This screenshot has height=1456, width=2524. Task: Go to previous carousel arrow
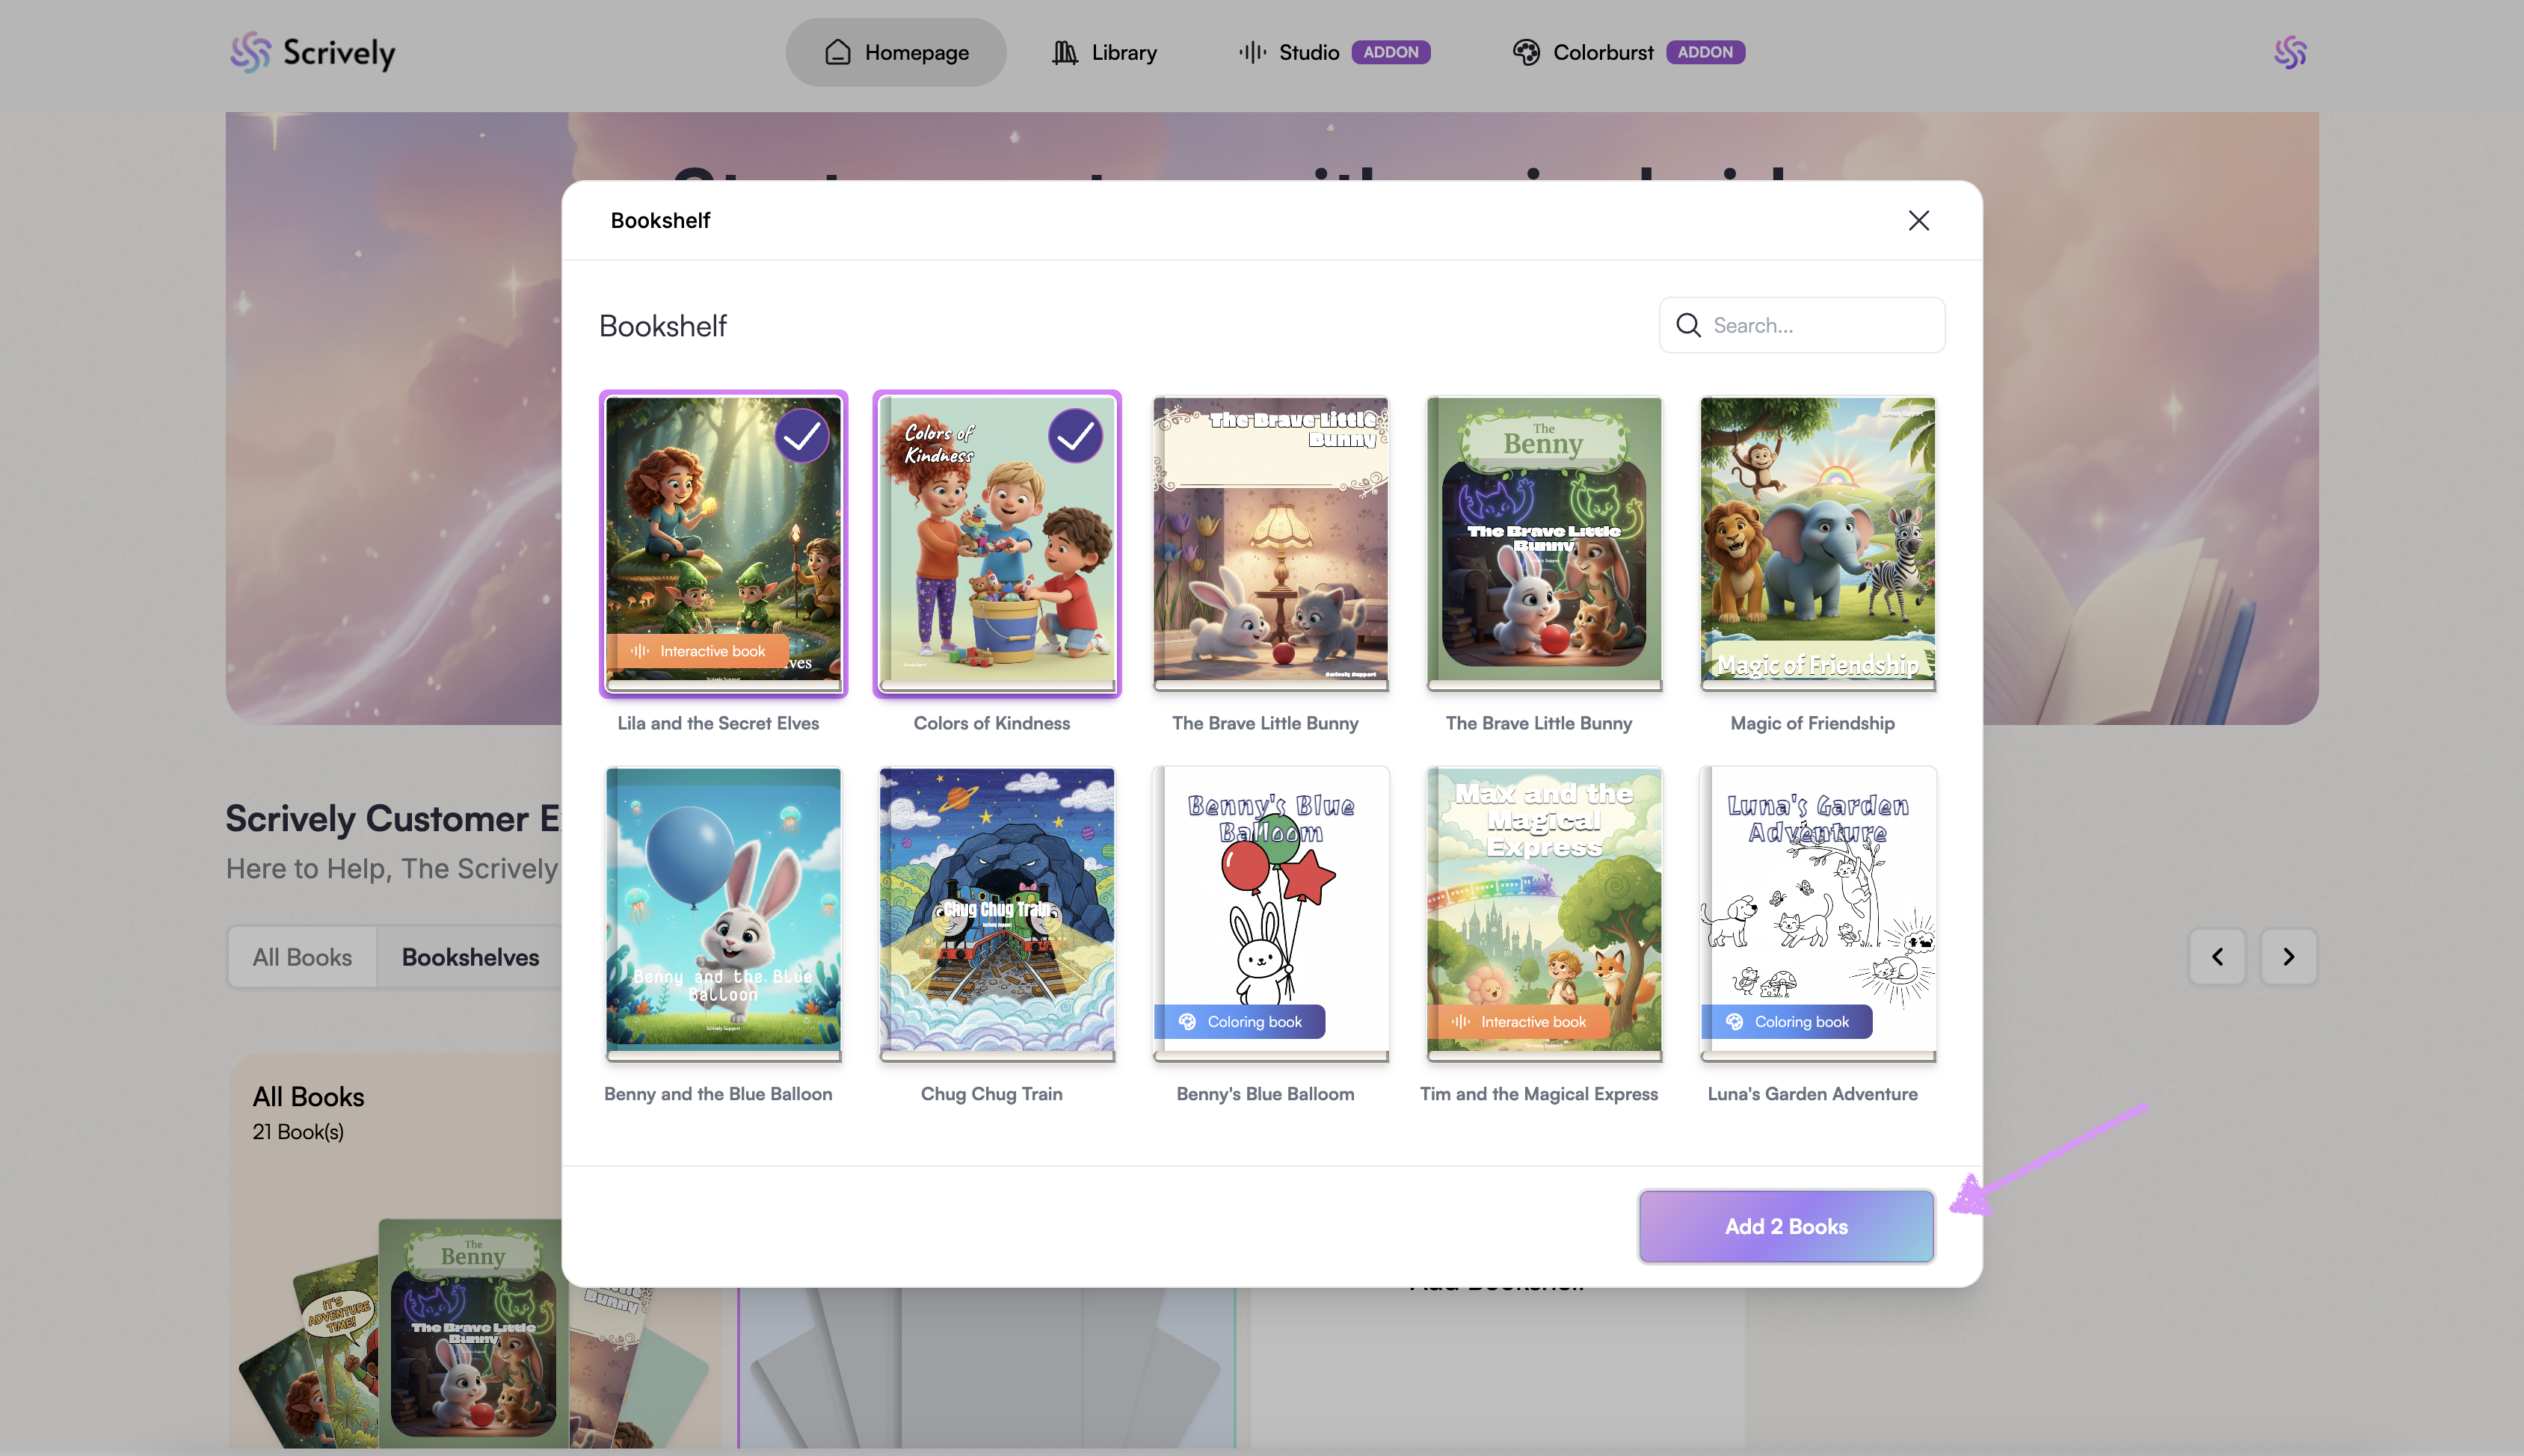2217,957
